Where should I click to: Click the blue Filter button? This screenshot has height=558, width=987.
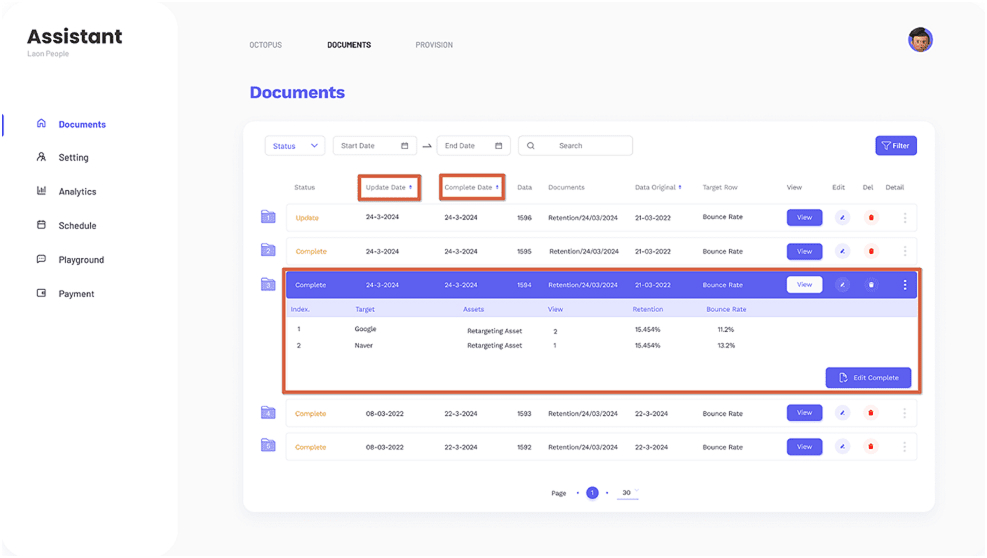point(896,145)
